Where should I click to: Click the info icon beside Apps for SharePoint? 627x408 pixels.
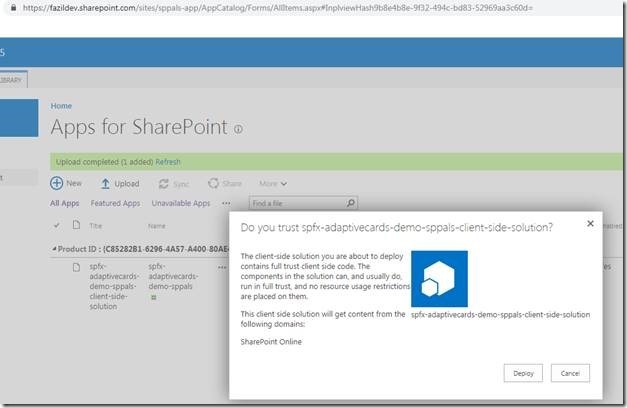[238, 129]
